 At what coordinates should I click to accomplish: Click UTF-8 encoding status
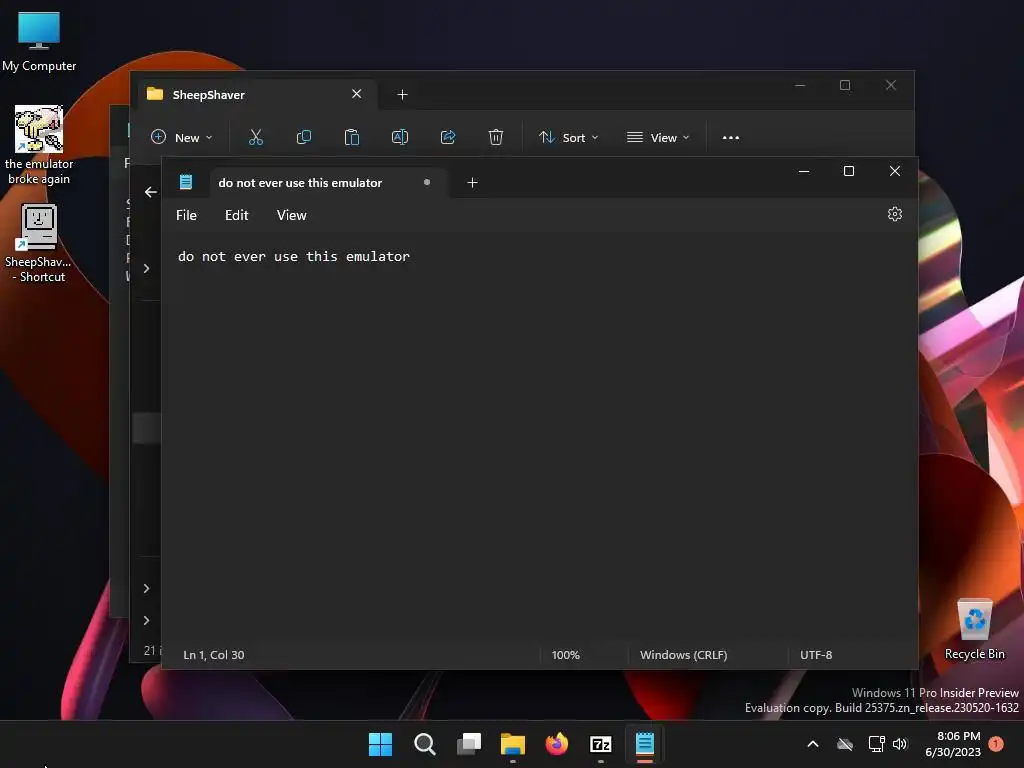point(816,655)
